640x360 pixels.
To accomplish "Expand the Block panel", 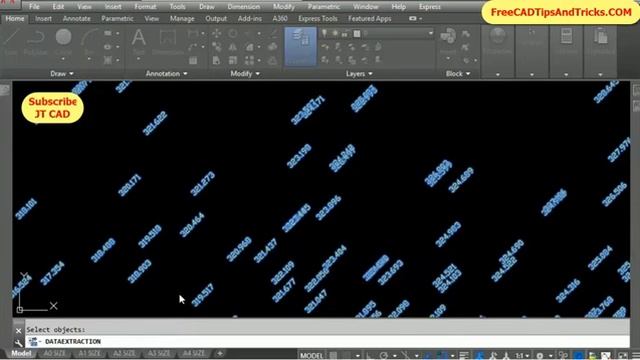I will click(458, 73).
